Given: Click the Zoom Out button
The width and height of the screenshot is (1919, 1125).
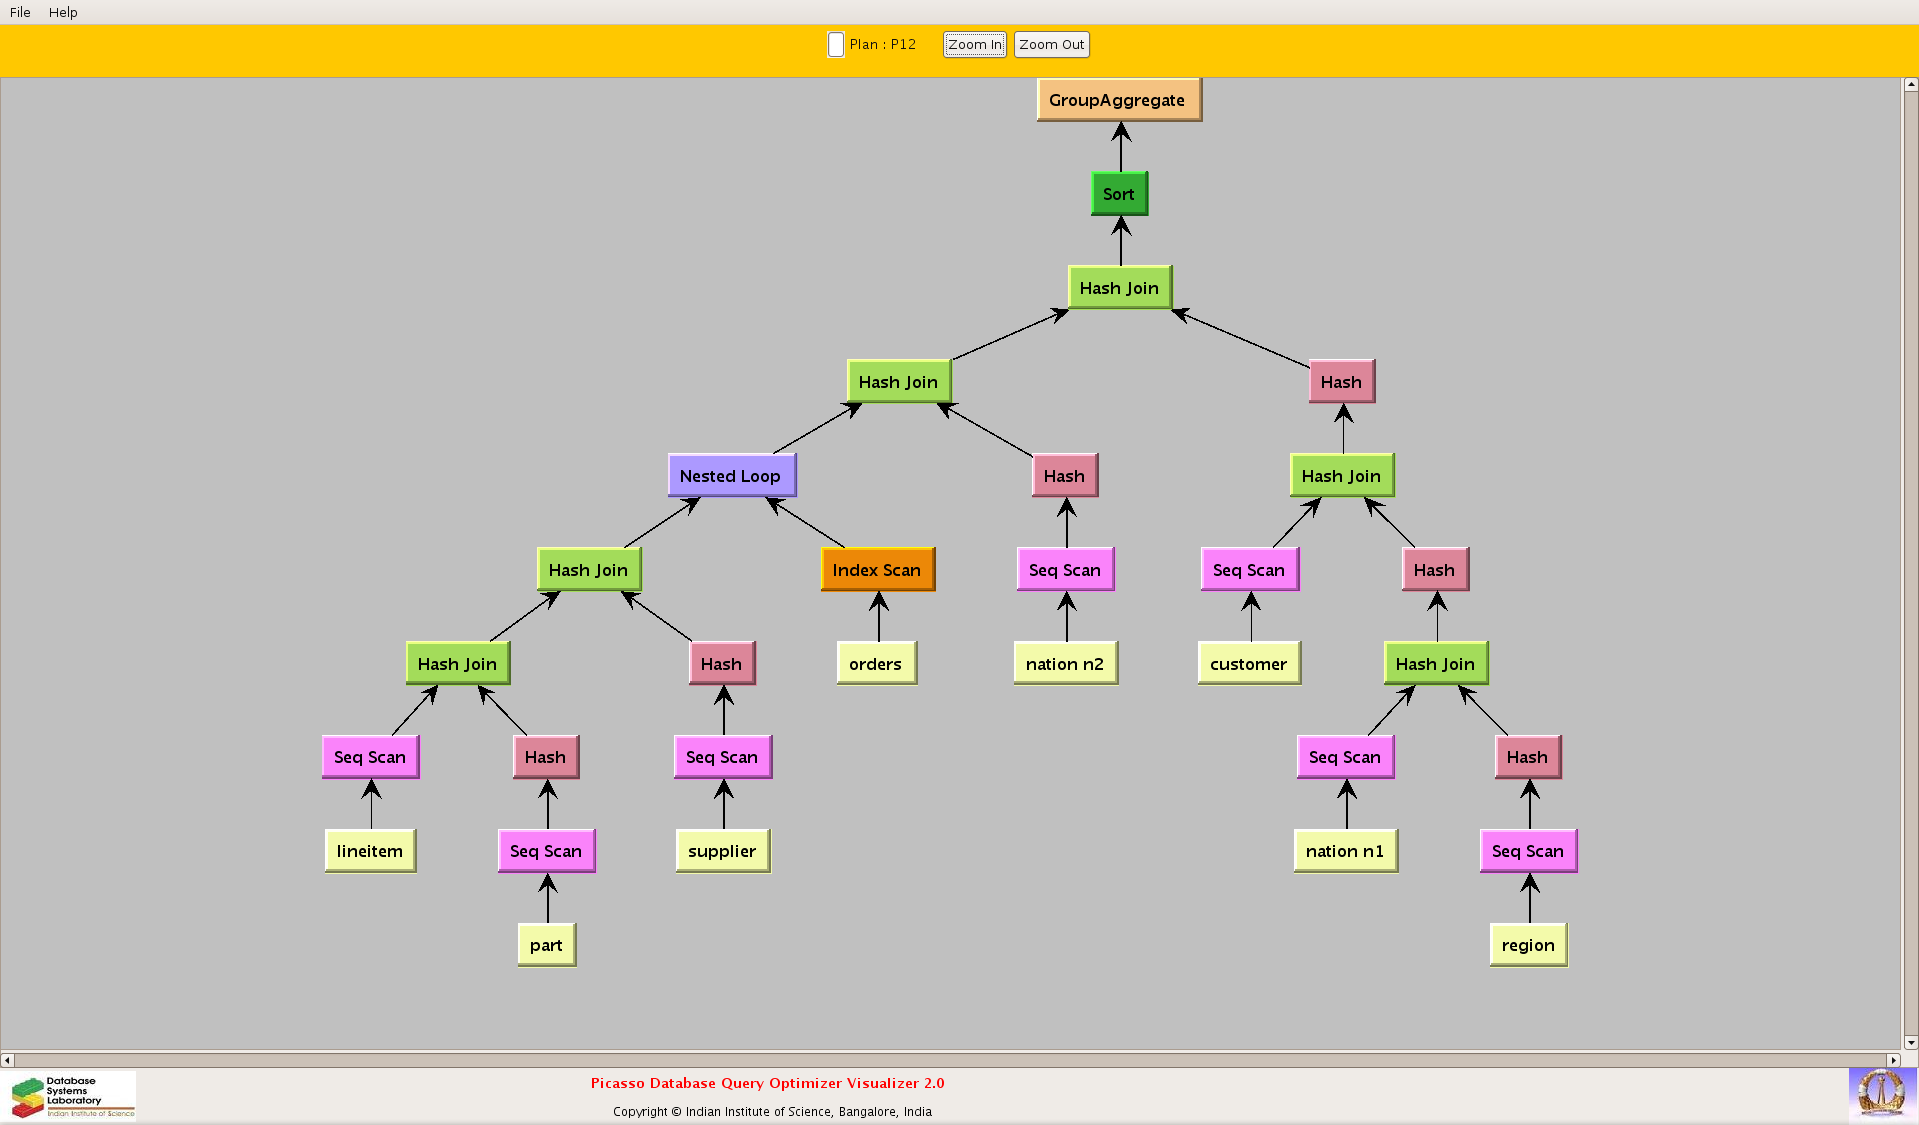Looking at the screenshot, I should [1051, 44].
